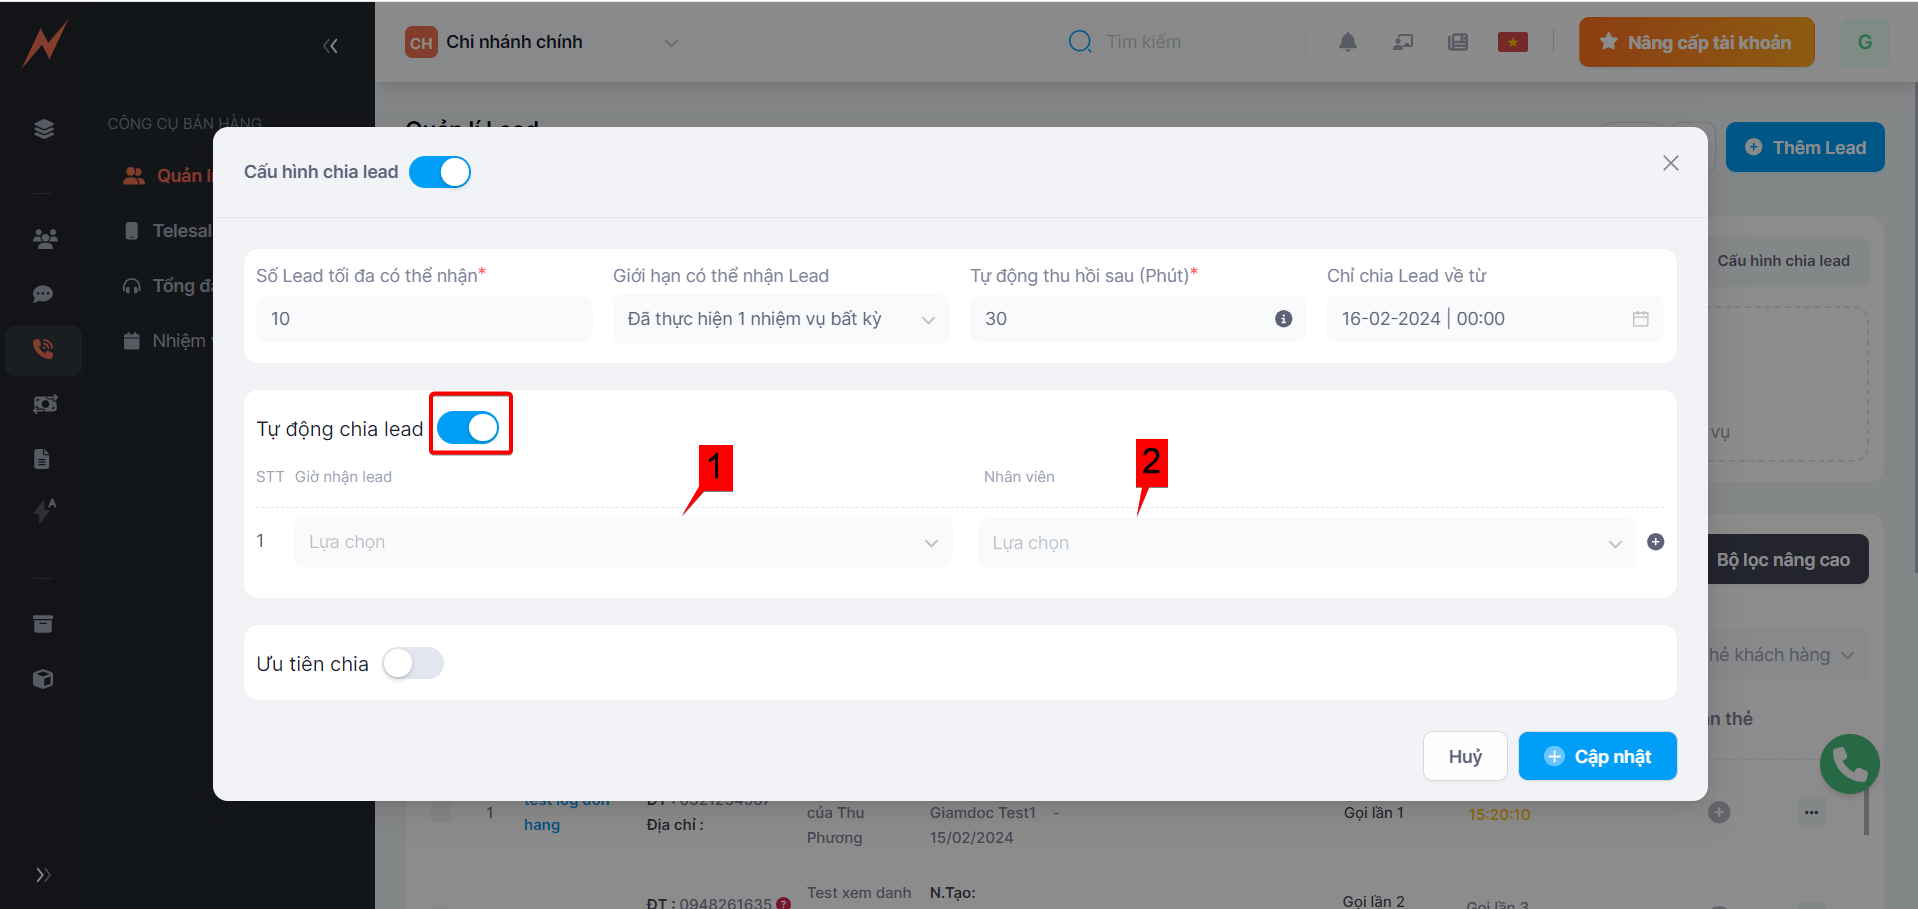Open the Nhân viên selection dropdown
The image size is (1918, 909).
pos(1305,543)
